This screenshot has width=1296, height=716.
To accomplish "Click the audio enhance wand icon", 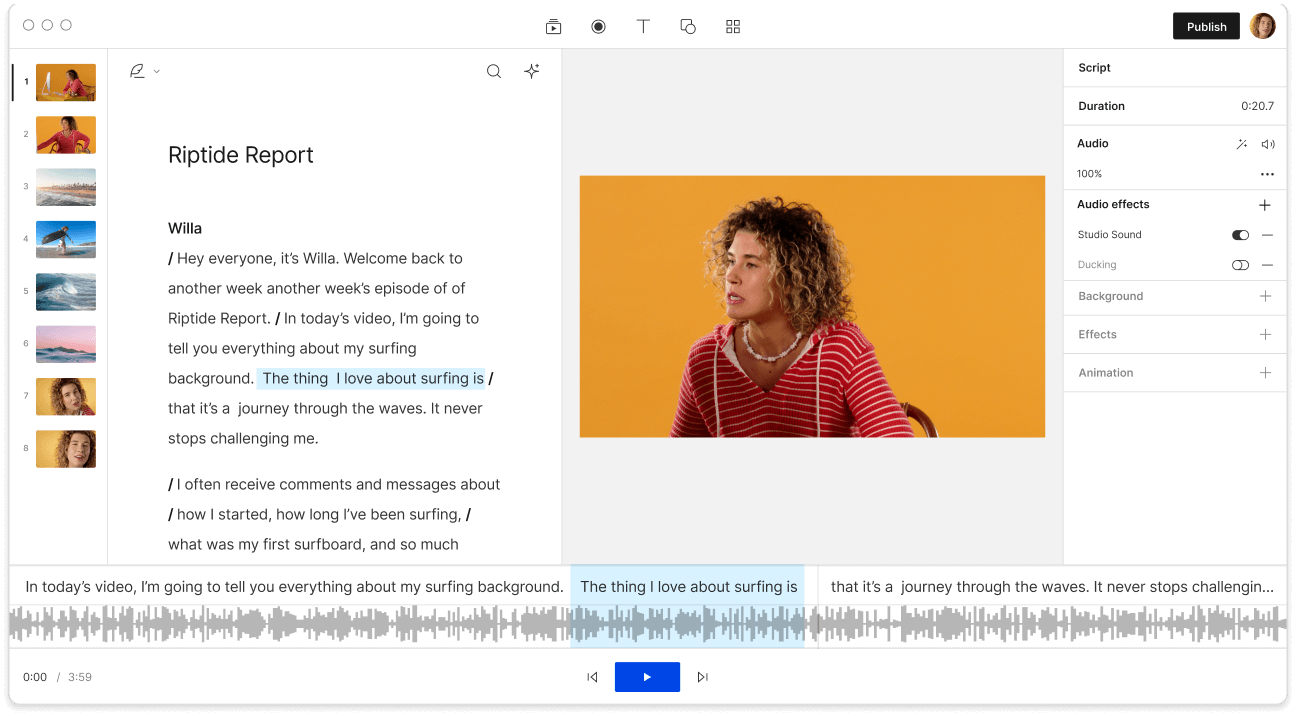I will click(x=1241, y=144).
